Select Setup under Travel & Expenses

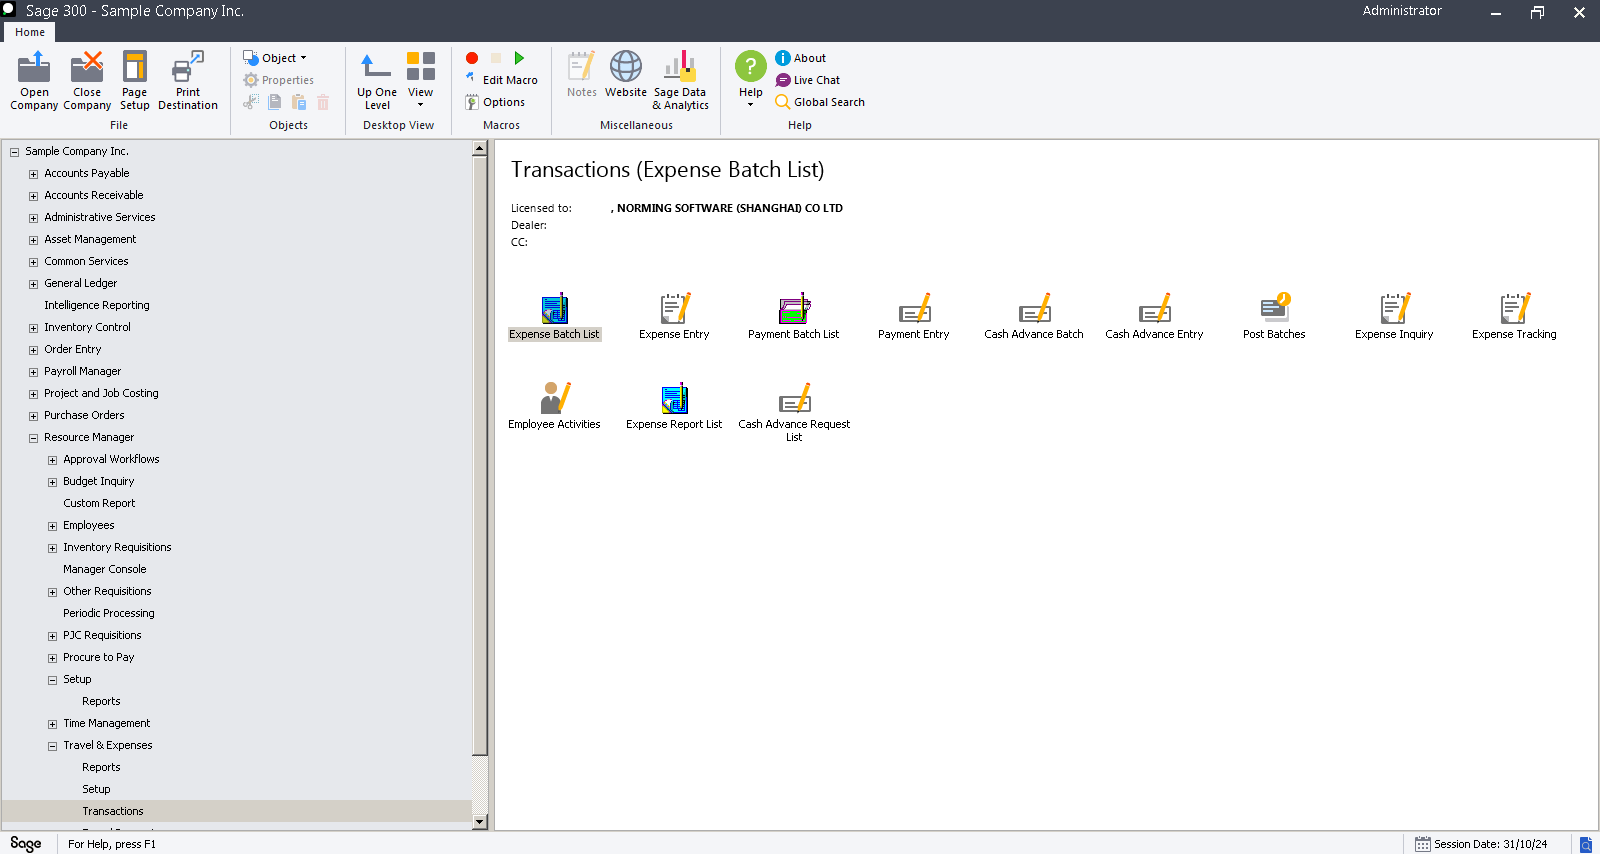point(96,789)
